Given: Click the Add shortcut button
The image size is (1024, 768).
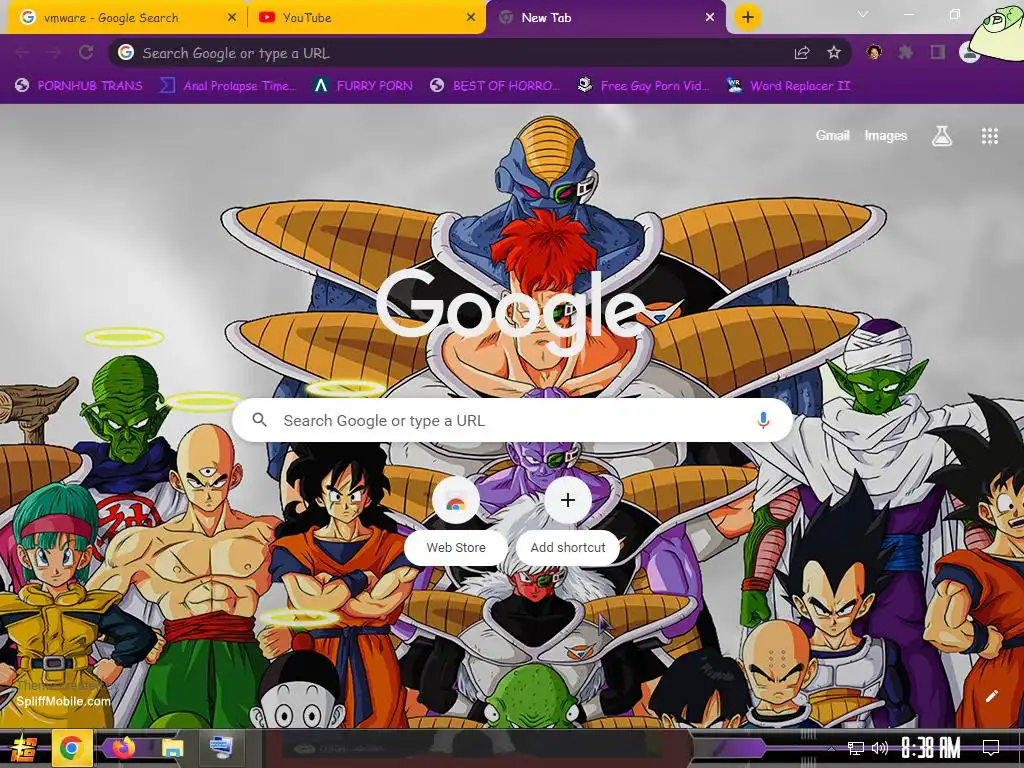Looking at the screenshot, I should pyautogui.click(x=568, y=520).
